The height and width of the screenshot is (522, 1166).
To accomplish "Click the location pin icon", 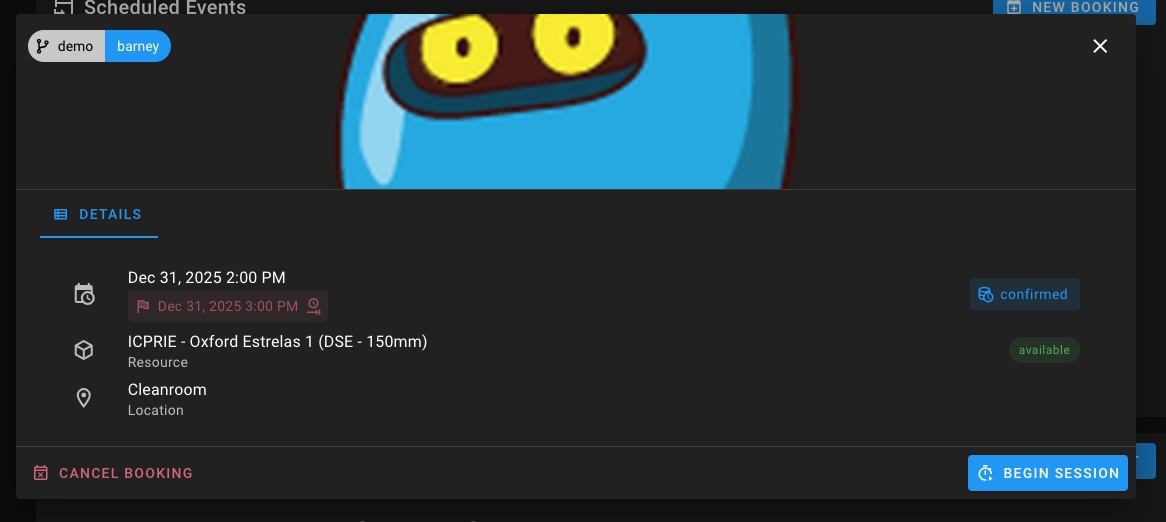I will 84,398.
